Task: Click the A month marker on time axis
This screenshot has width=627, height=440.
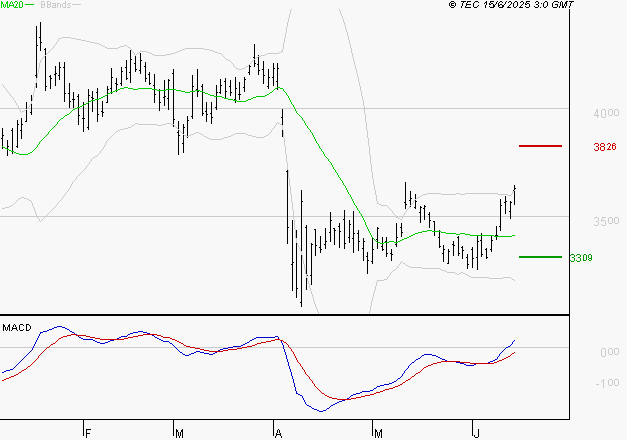Action: point(278,434)
